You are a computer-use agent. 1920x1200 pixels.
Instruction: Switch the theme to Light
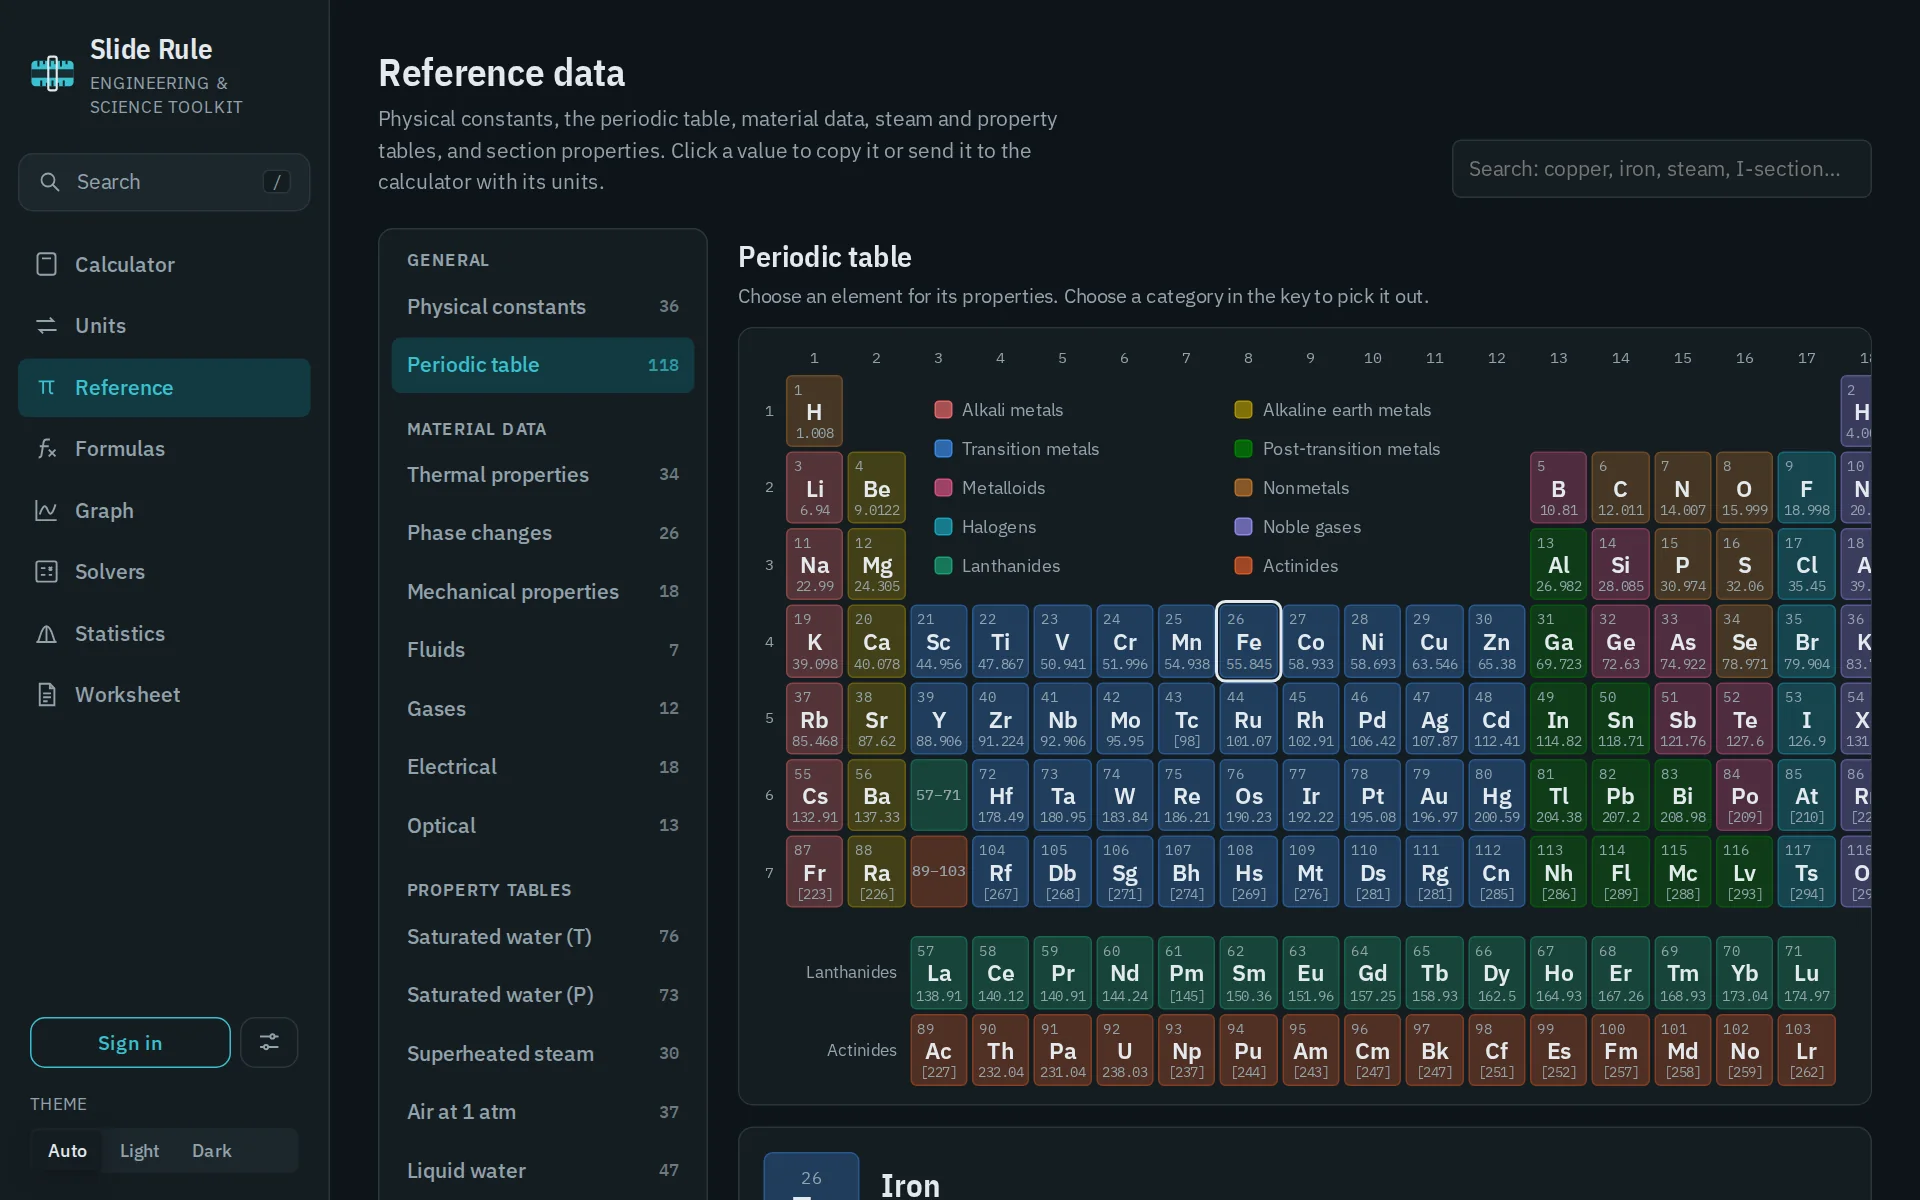[x=139, y=1151]
